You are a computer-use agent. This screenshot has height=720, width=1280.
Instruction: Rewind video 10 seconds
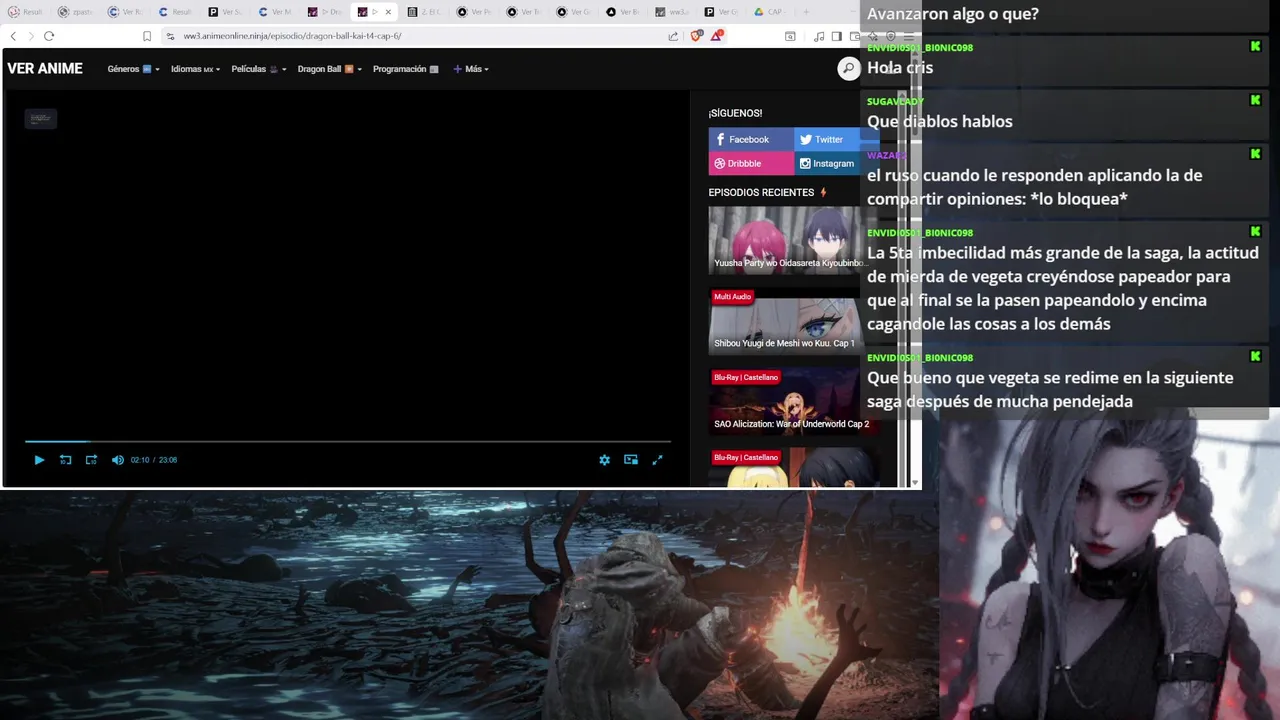click(65, 460)
